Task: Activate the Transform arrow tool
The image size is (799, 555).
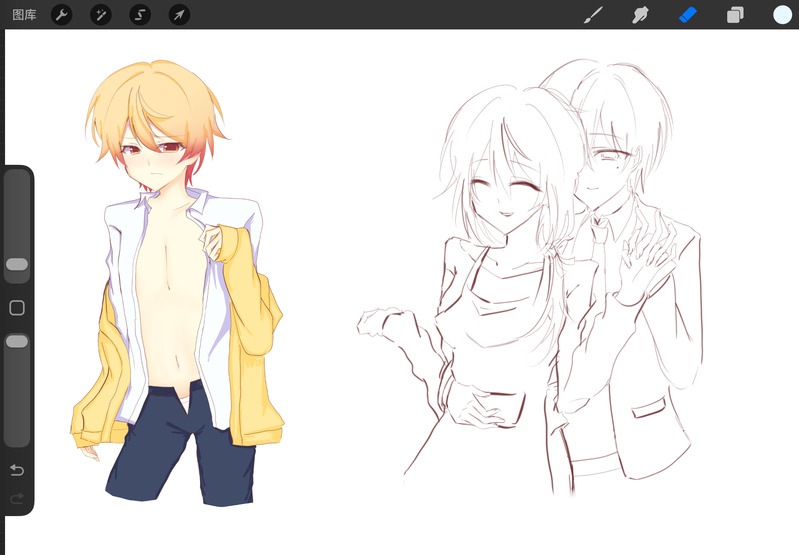Action: [179, 15]
